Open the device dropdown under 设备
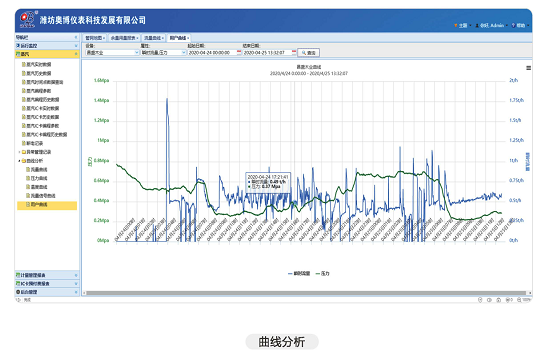The height and width of the screenshot is (362, 545). click(112, 53)
